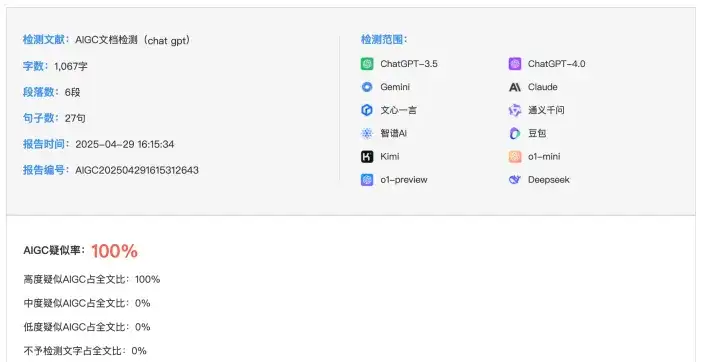This screenshot has width=704, height=362.
Task: Click the 豆包 icon
Action: point(515,133)
